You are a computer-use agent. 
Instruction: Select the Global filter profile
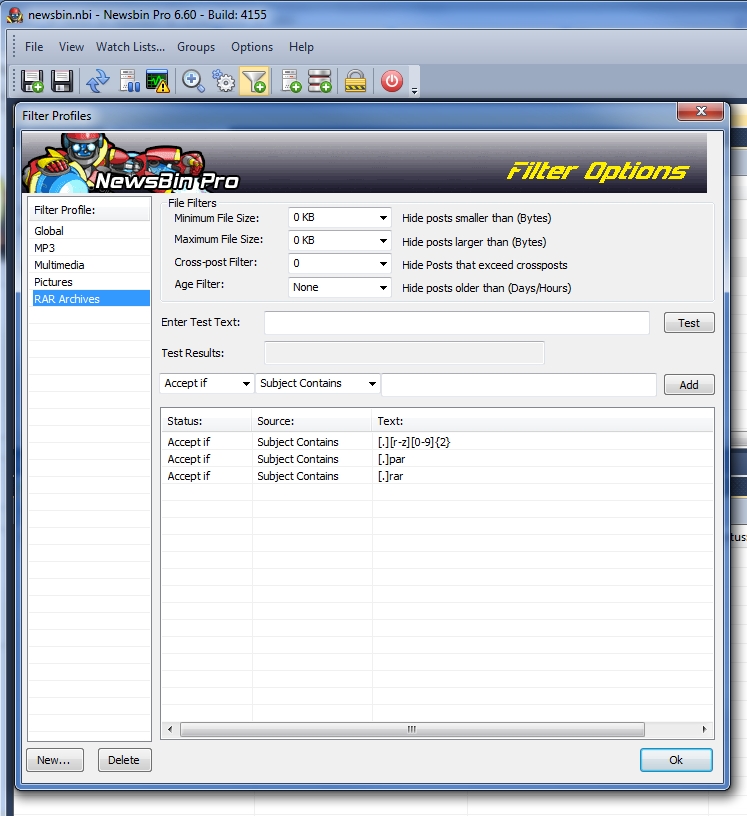point(91,231)
